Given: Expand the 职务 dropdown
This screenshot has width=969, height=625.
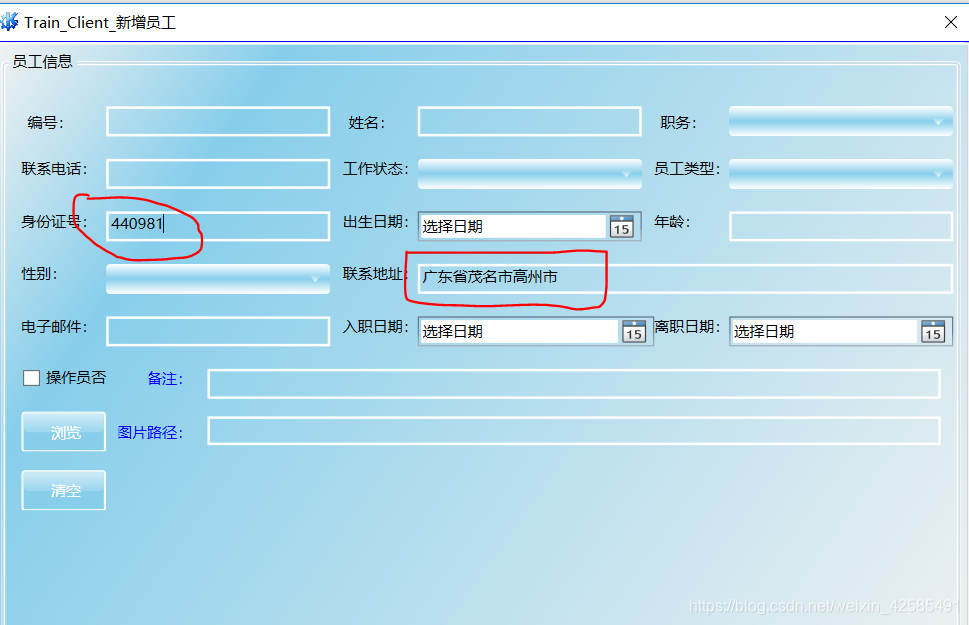Looking at the screenshot, I should (x=840, y=121).
